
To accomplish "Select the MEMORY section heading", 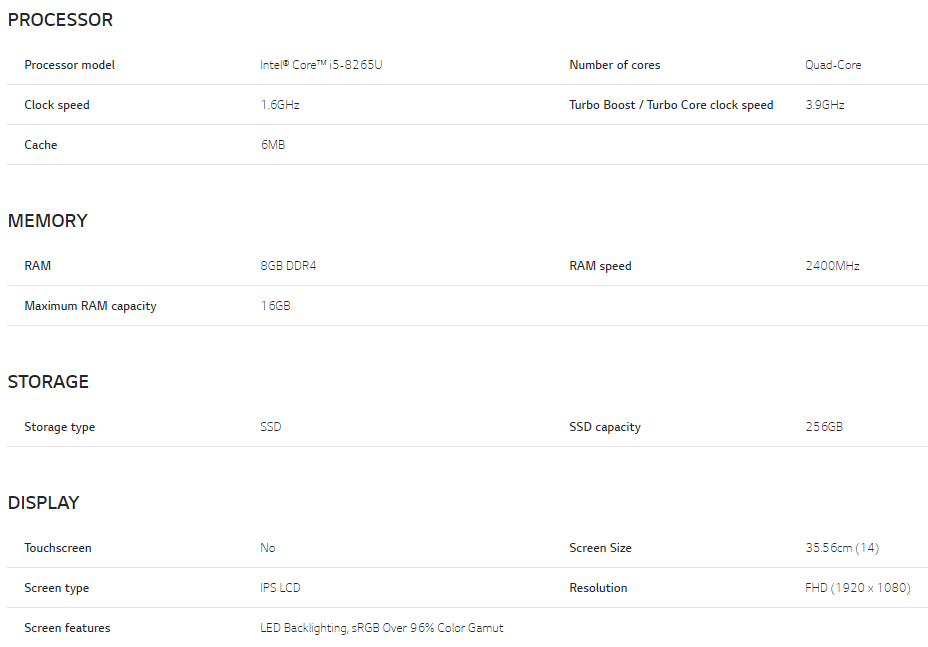I will 47,221.
